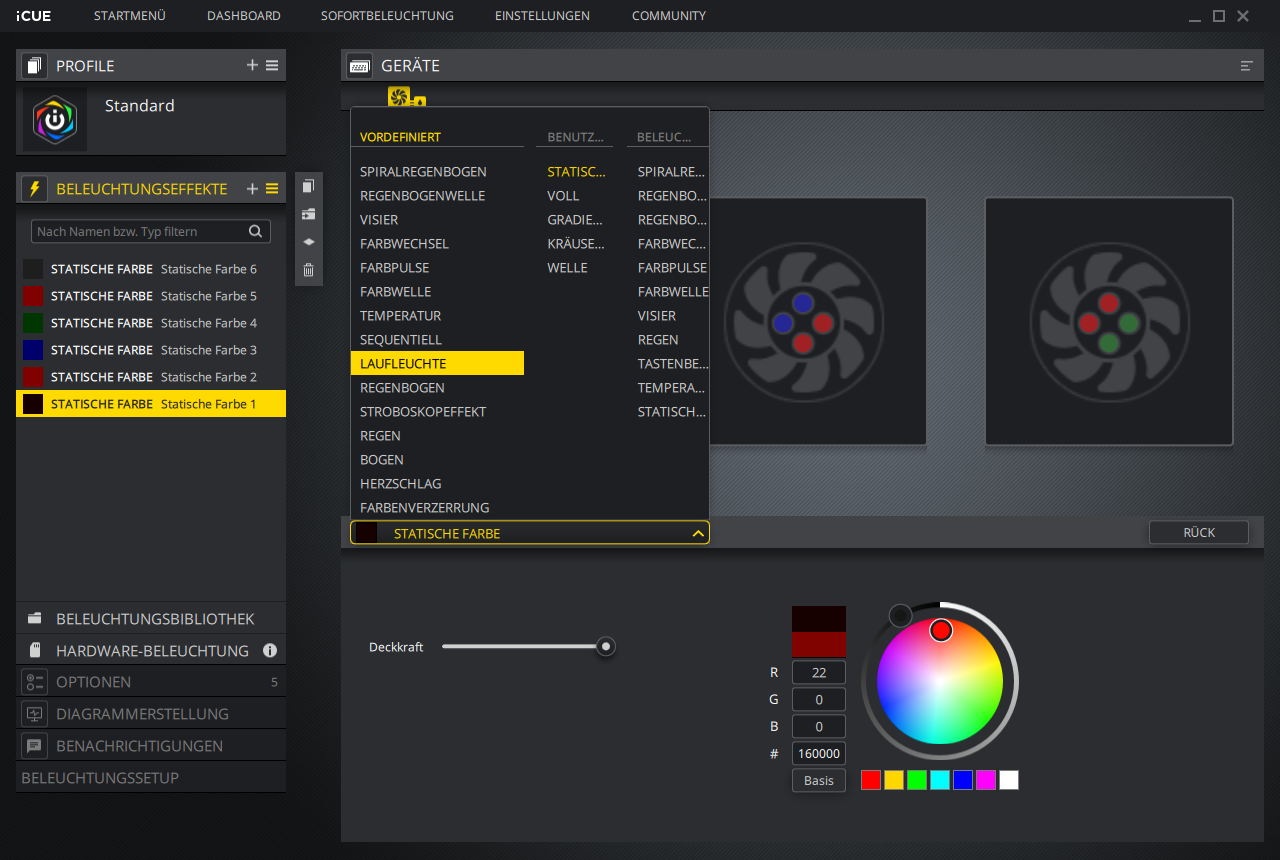Click the keyboard icon beside Geräte
The height and width of the screenshot is (860, 1280).
[x=360, y=66]
